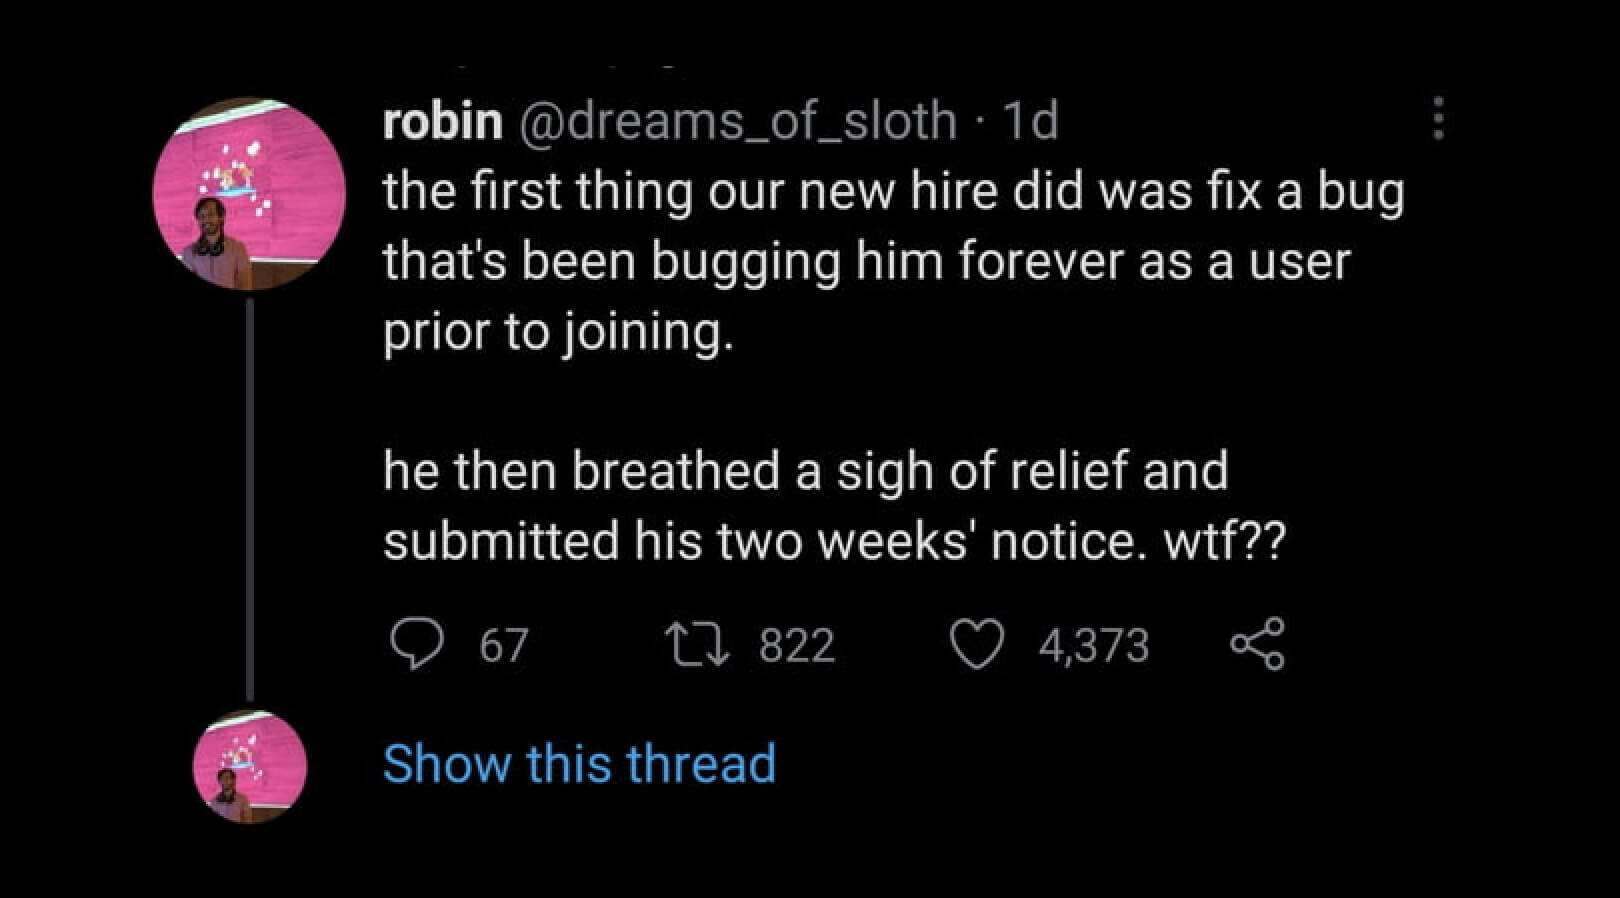The height and width of the screenshot is (898, 1620).
Task: Click the small avatar beside Show this thread
Action: click(x=250, y=767)
